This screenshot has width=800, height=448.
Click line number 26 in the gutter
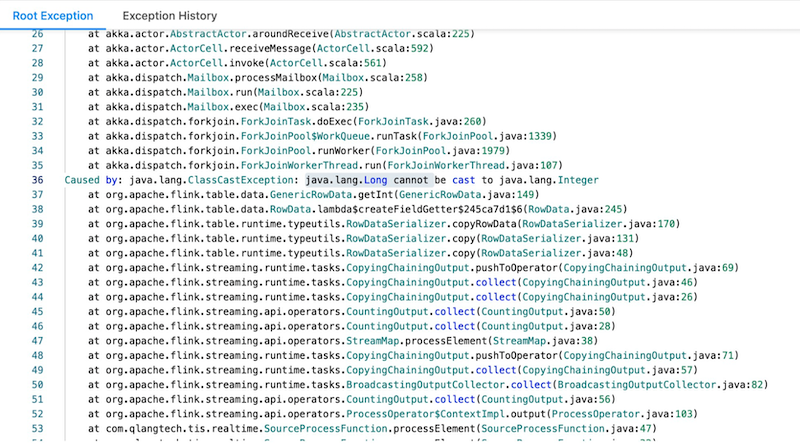coord(37,34)
